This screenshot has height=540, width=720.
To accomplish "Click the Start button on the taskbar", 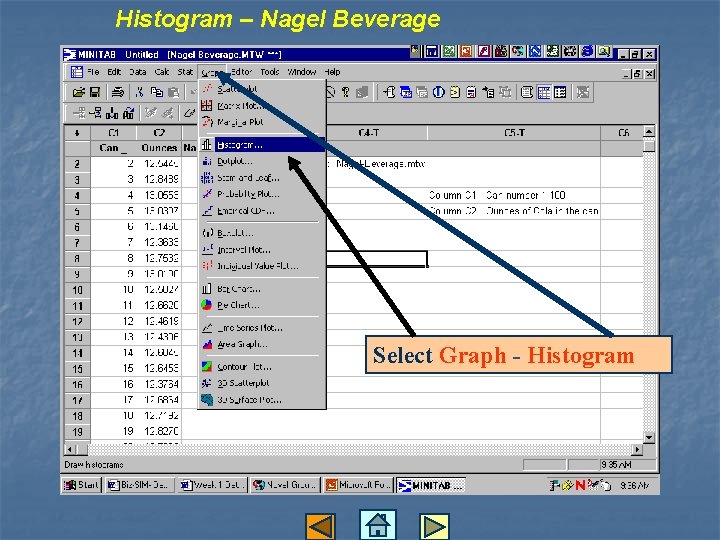I will [81, 485].
